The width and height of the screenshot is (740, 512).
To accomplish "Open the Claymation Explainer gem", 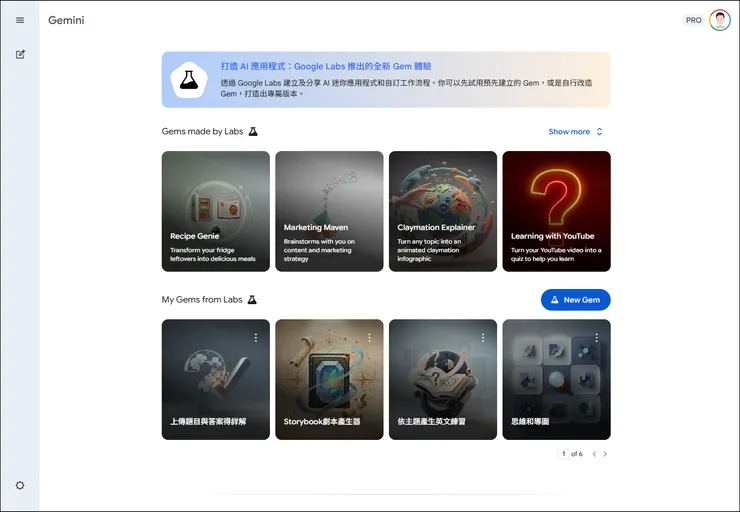I will click(443, 211).
